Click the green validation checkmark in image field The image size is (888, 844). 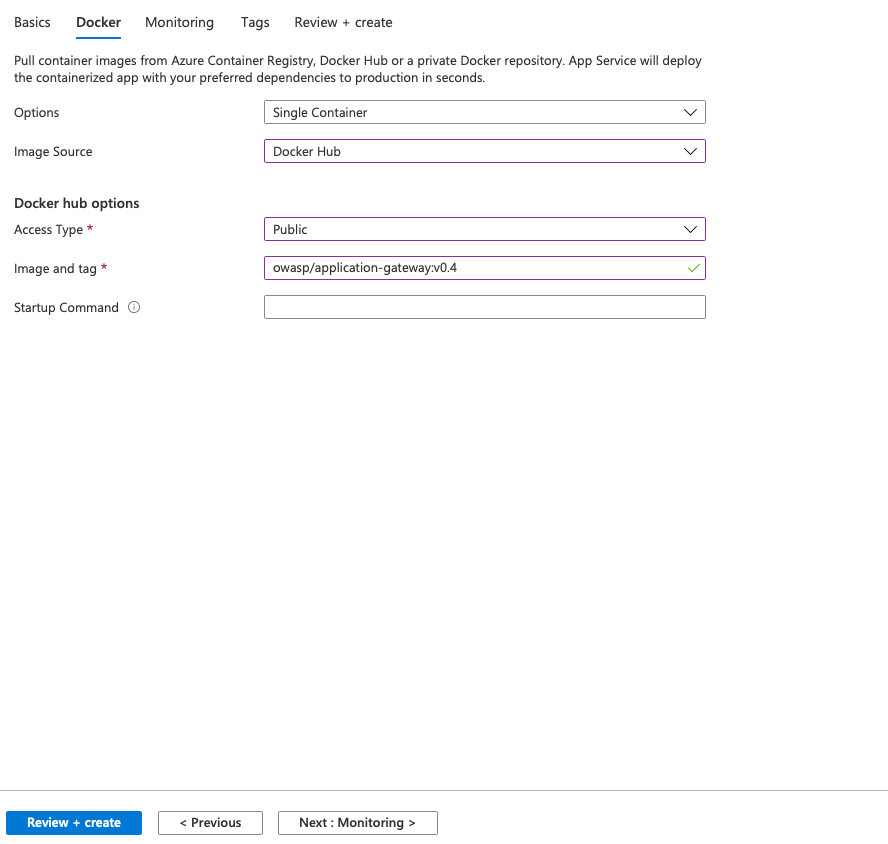693,269
